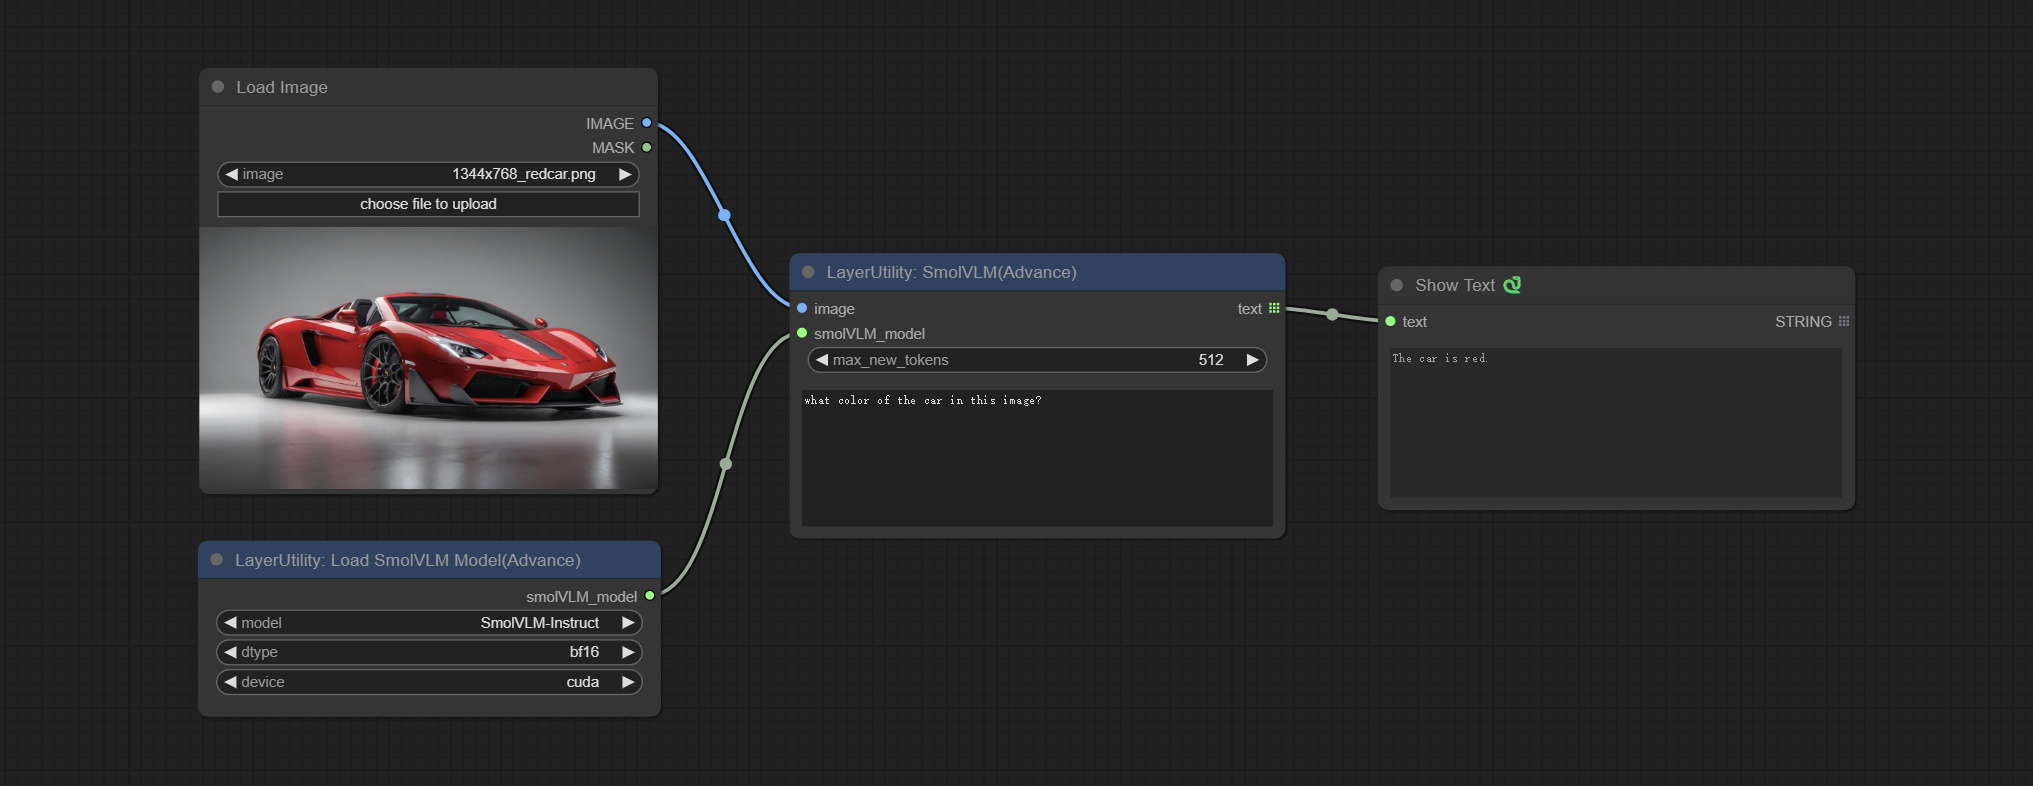Click the IMAGE output port on Load Image
The width and height of the screenshot is (2033, 786).
(x=647, y=123)
